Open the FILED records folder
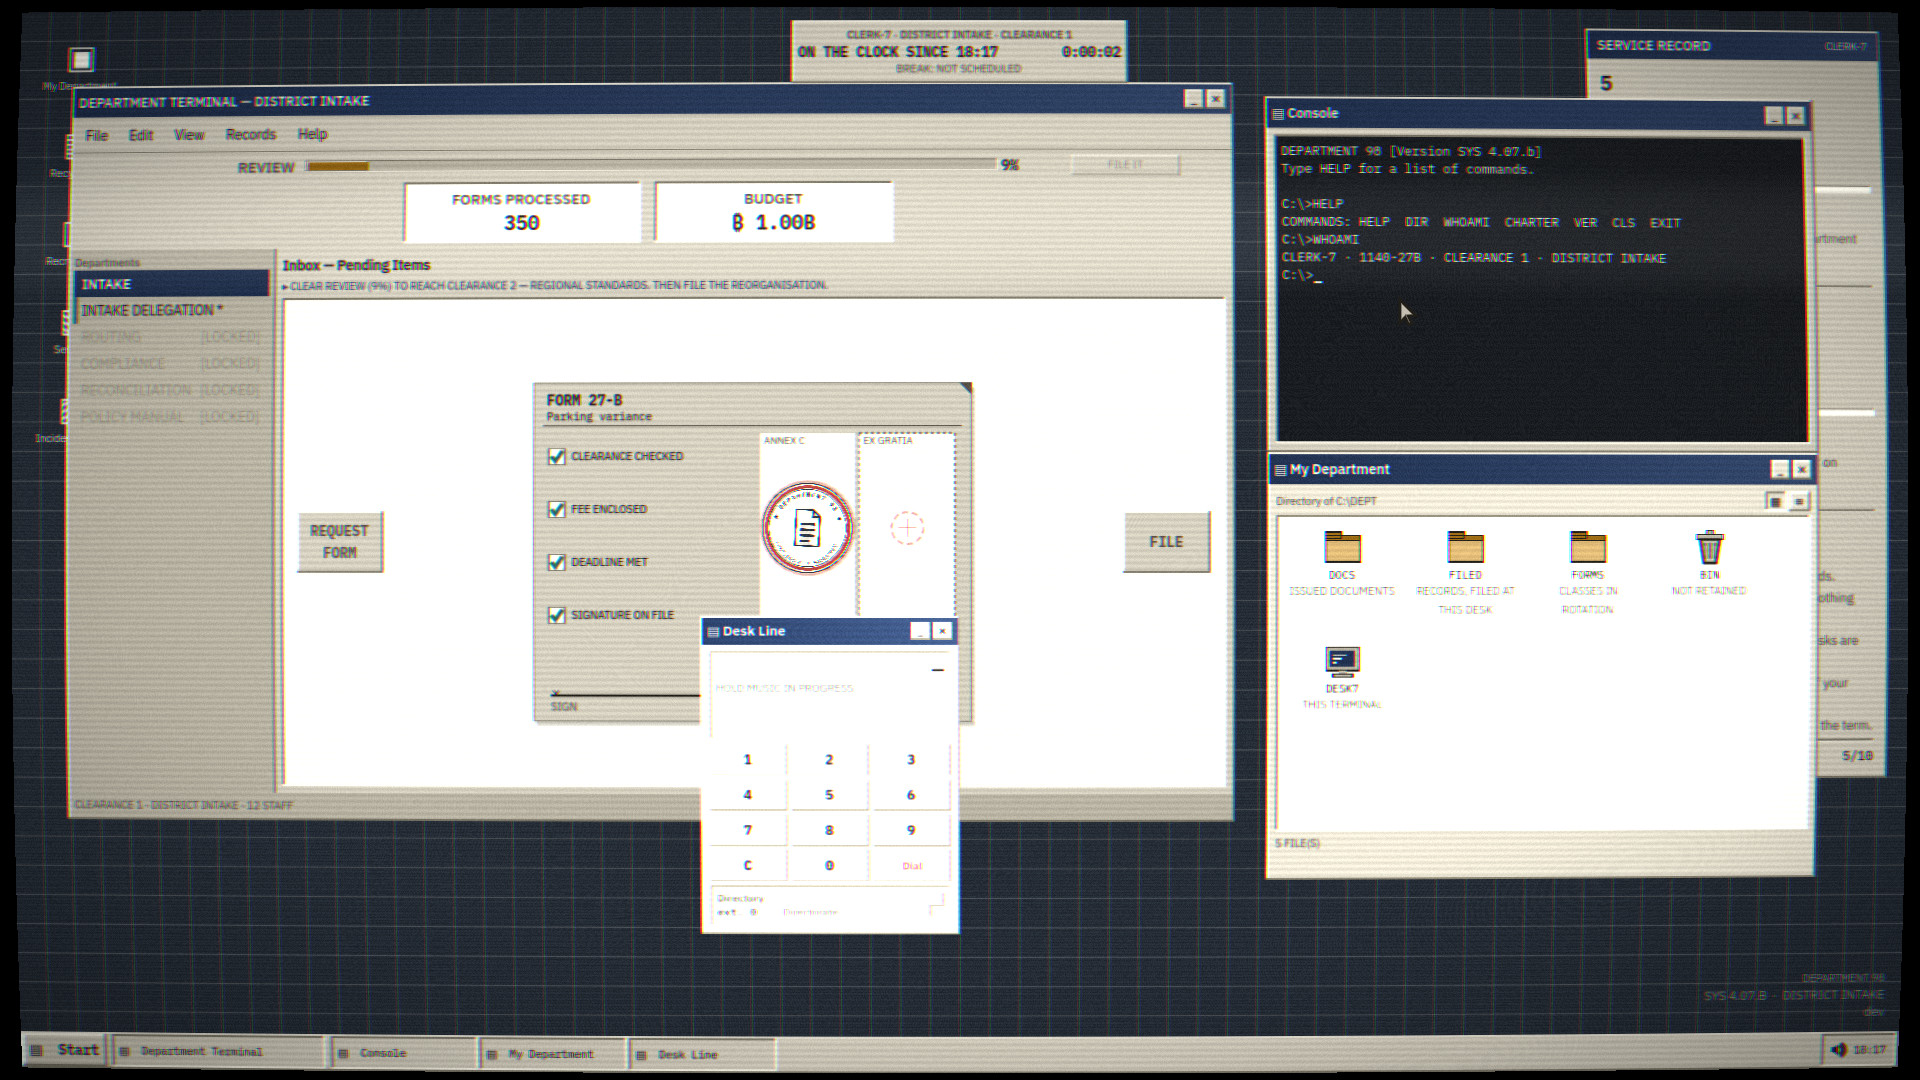This screenshot has width=1920, height=1080. pyautogui.click(x=1465, y=548)
